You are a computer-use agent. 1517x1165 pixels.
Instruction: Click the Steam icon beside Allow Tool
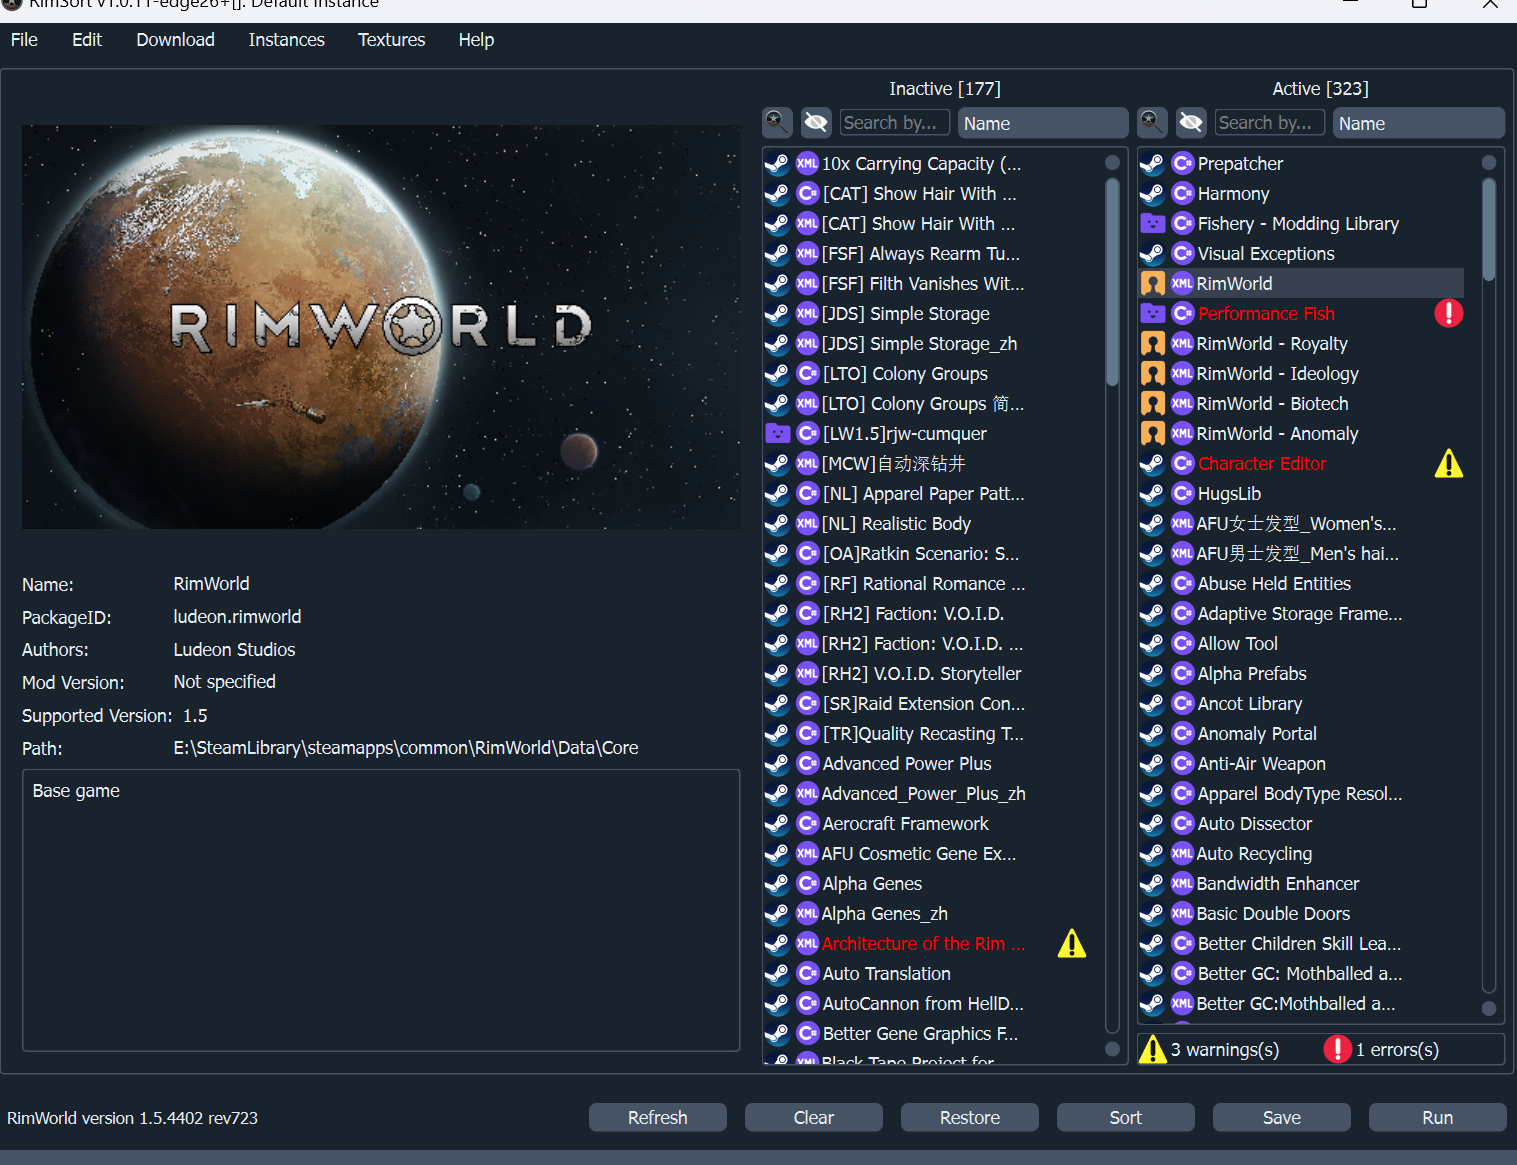click(1152, 643)
